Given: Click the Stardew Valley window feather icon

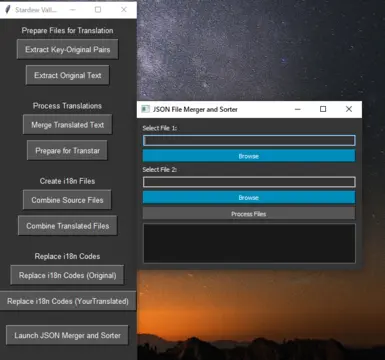Looking at the screenshot, I should [x=7, y=10].
